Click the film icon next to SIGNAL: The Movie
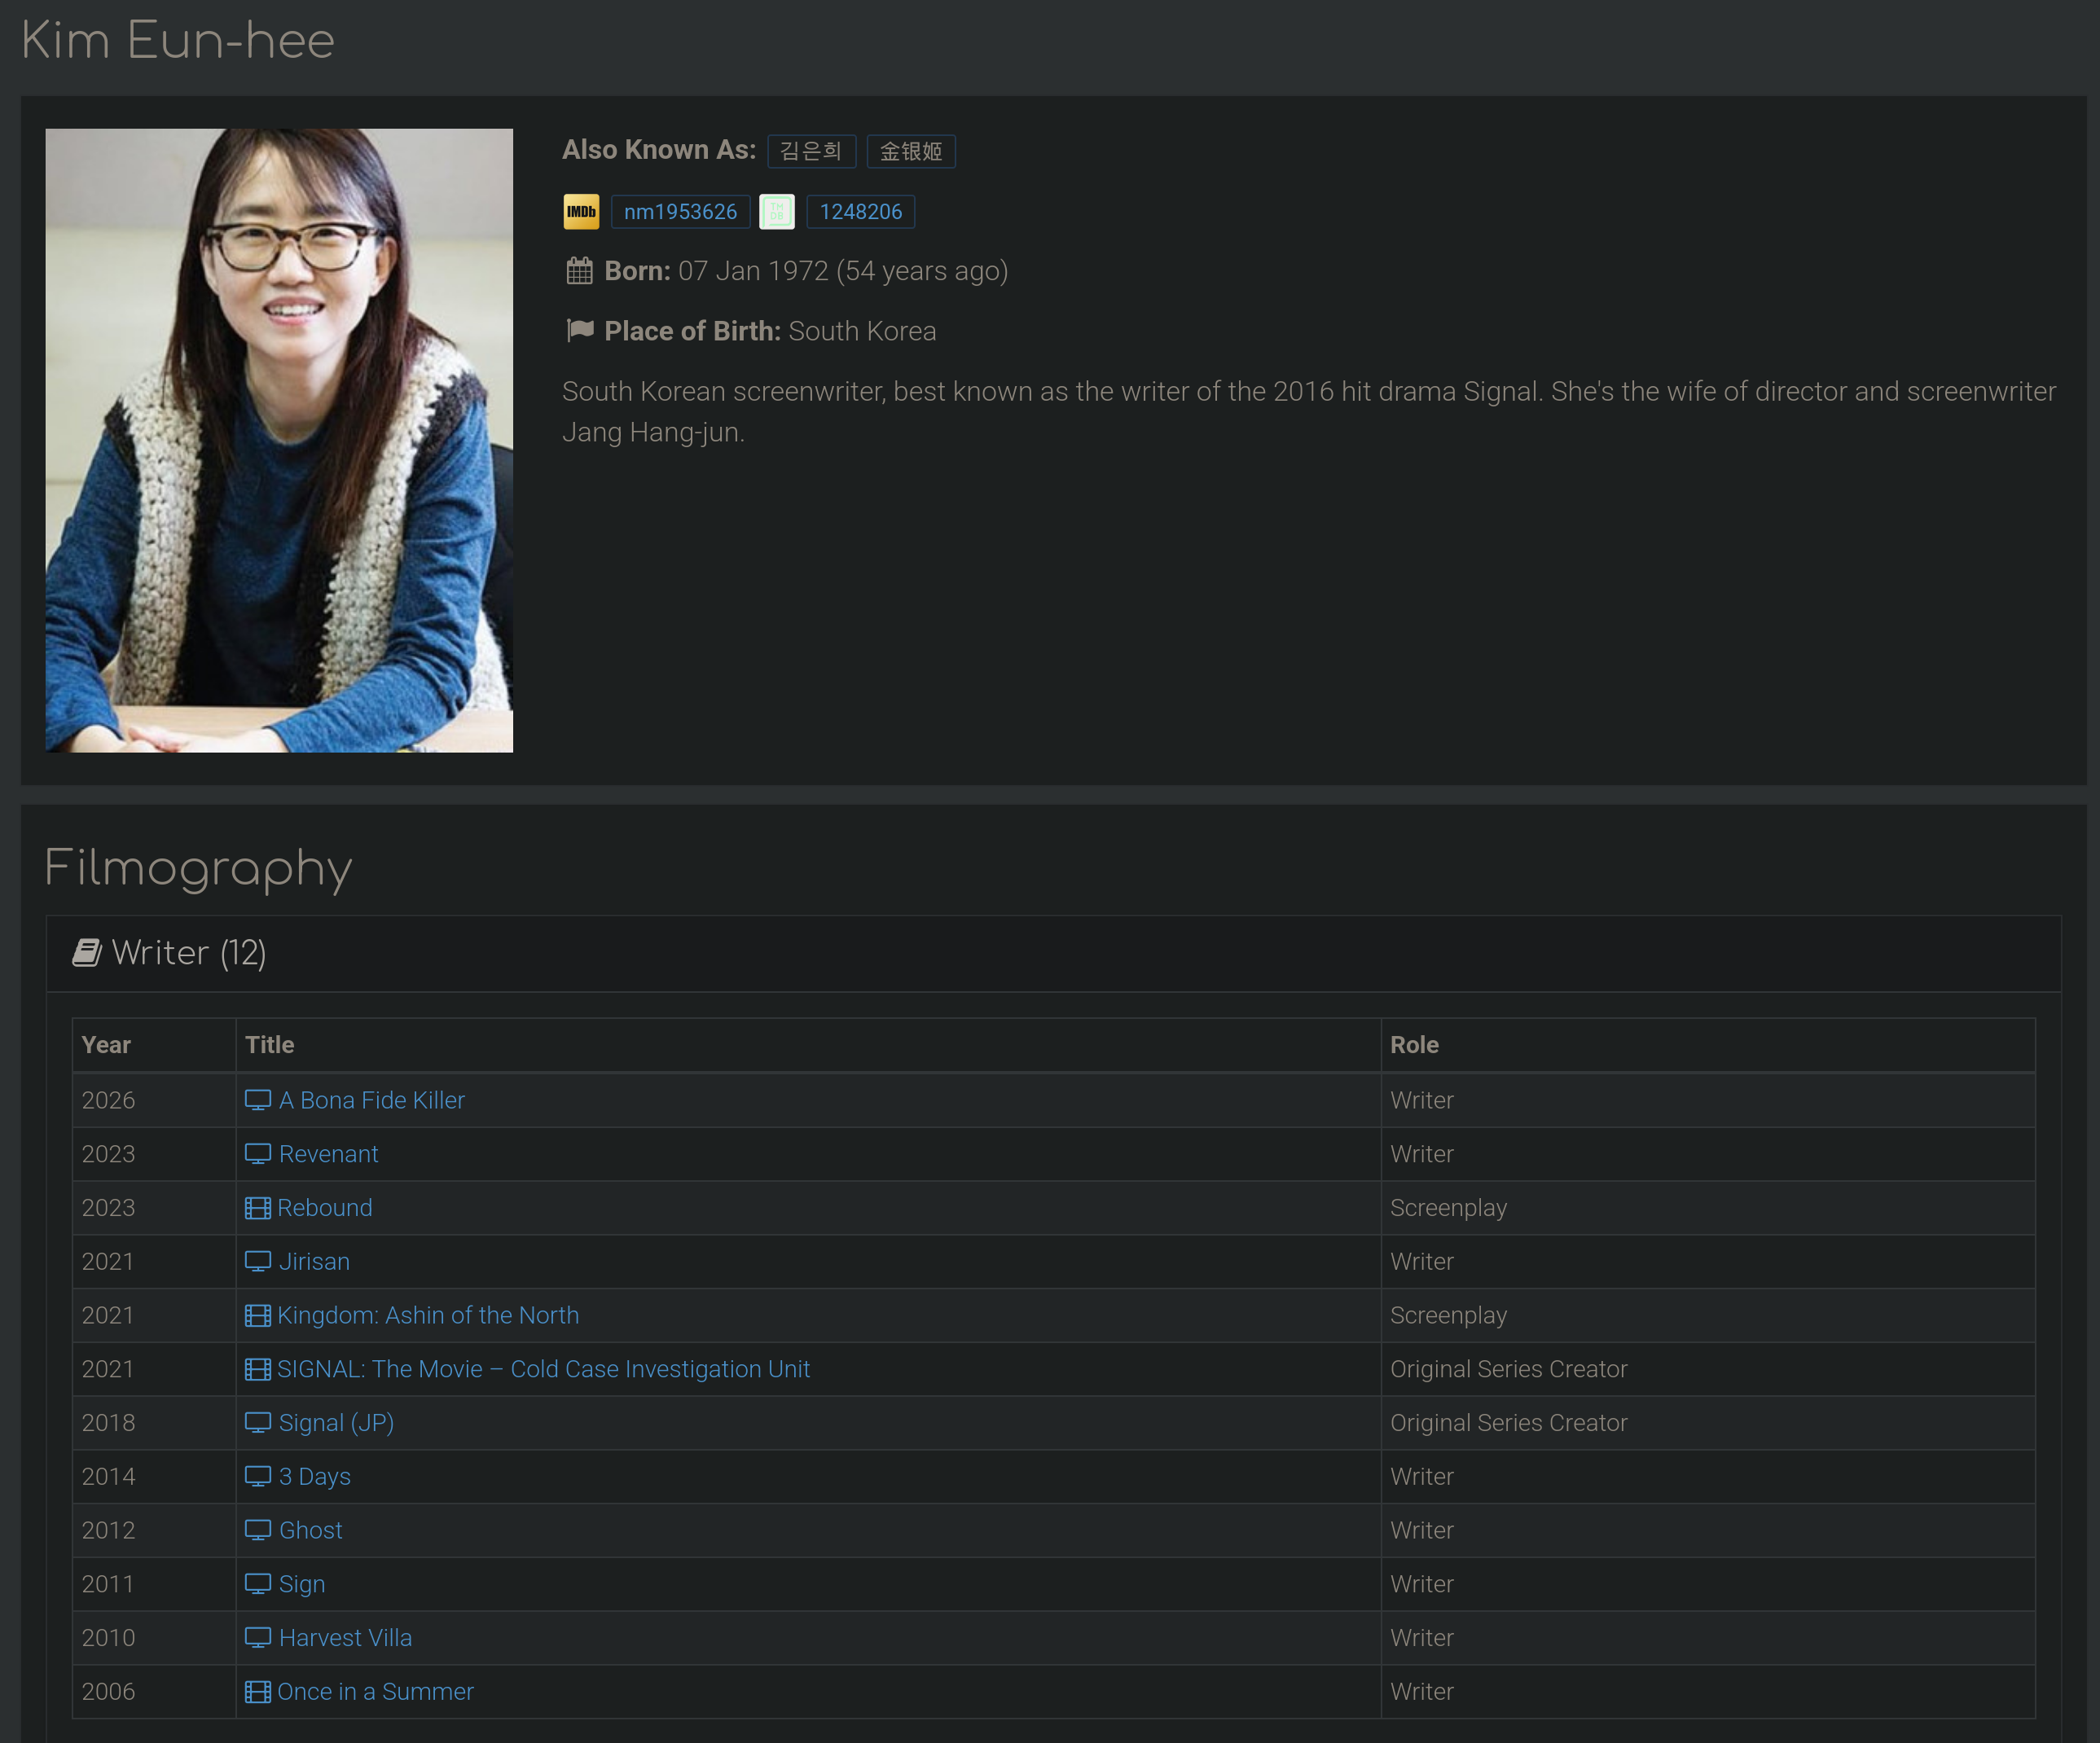The height and width of the screenshot is (1743, 2100). 258,1369
